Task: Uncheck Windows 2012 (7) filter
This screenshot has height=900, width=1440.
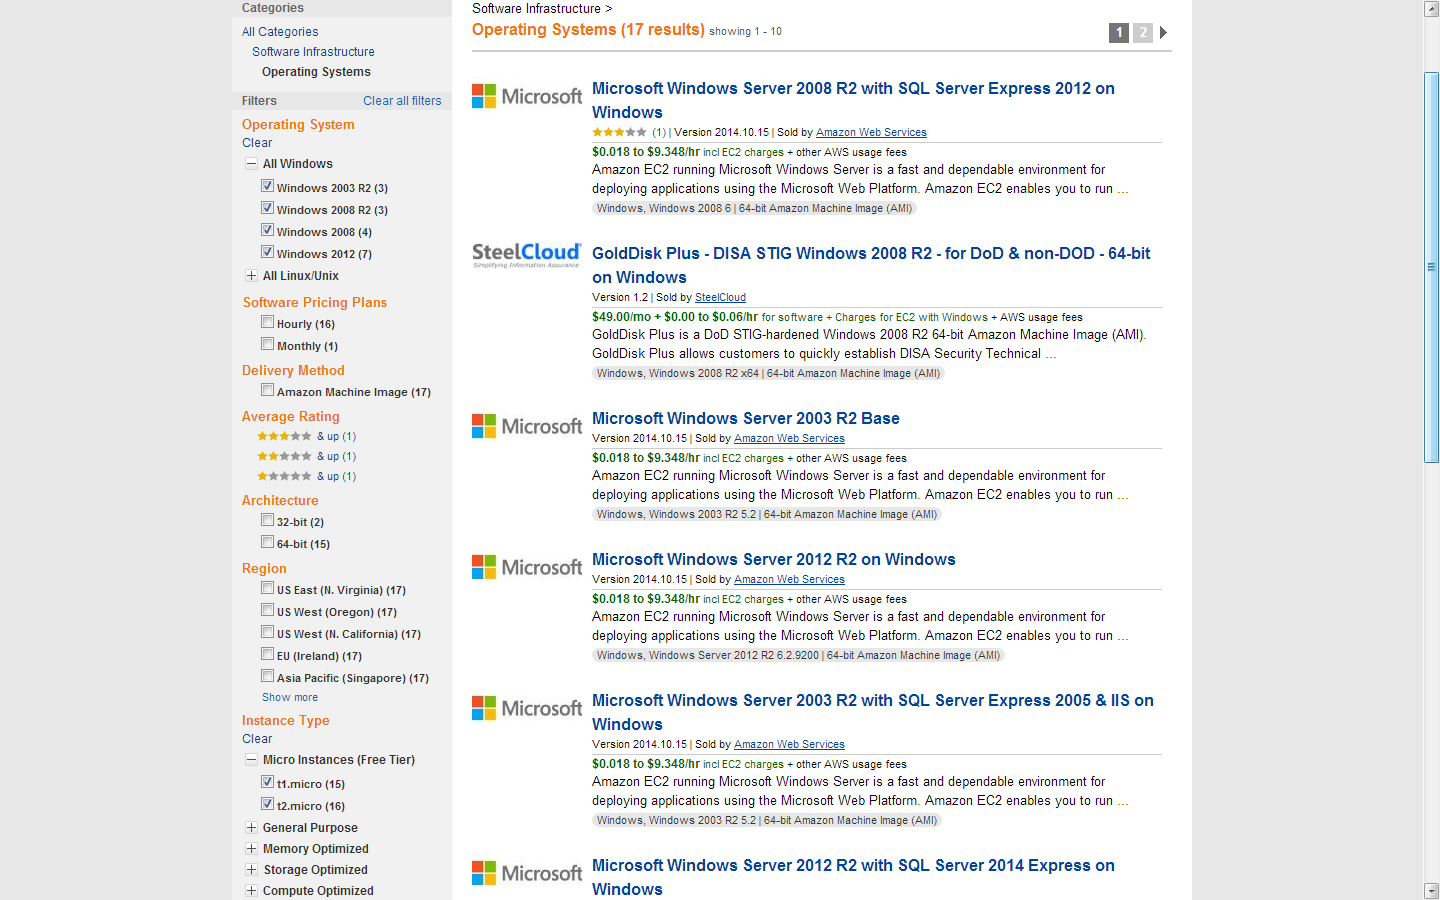Action: pos(267,252)
